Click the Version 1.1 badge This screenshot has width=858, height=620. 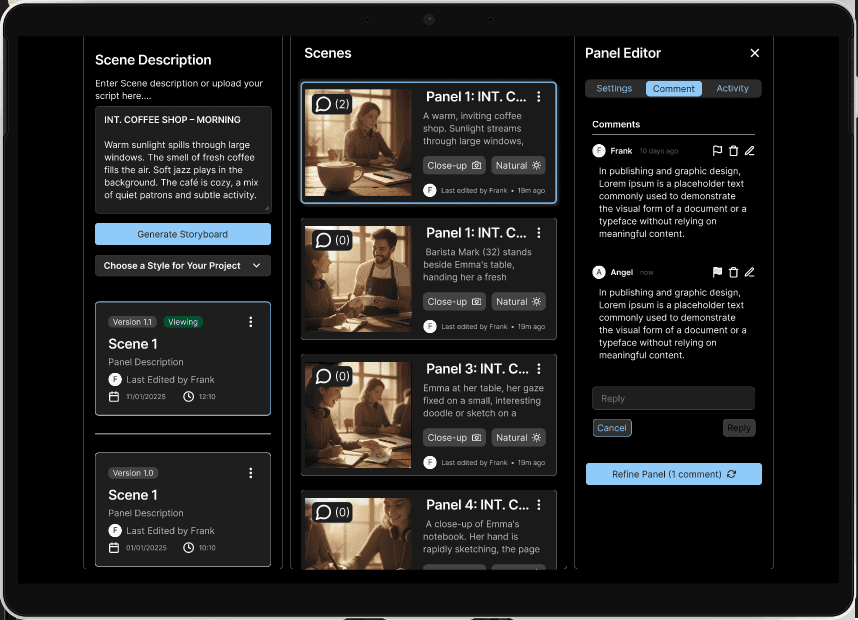pyautogui.click(x=132, y=322)
